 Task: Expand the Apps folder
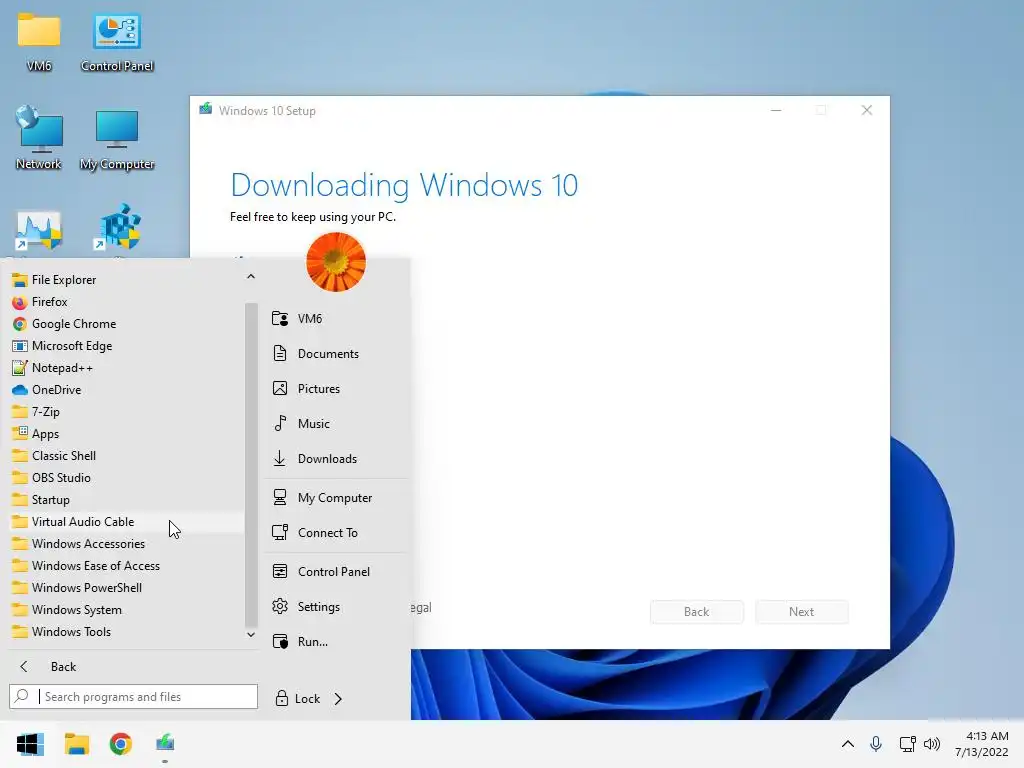click(127, 434)
